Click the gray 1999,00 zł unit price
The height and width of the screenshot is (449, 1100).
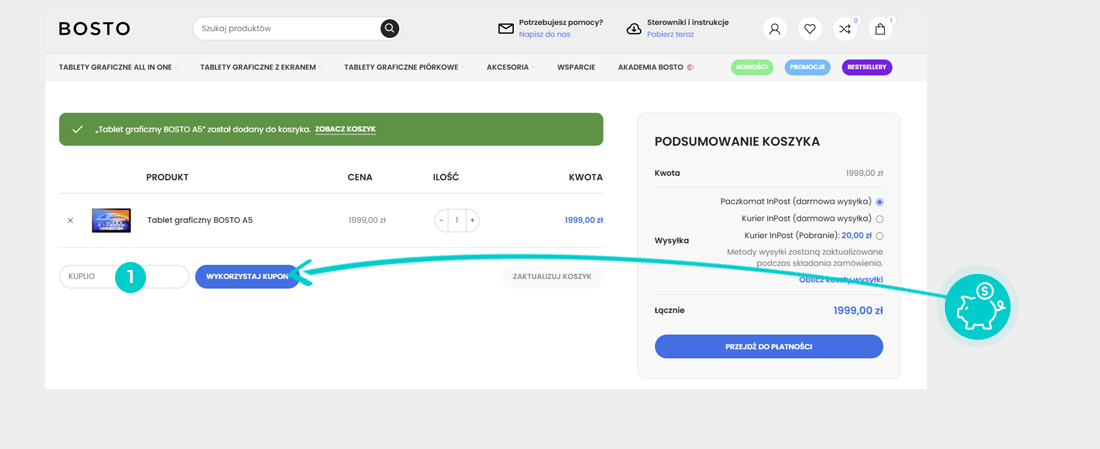click(367, 220)
